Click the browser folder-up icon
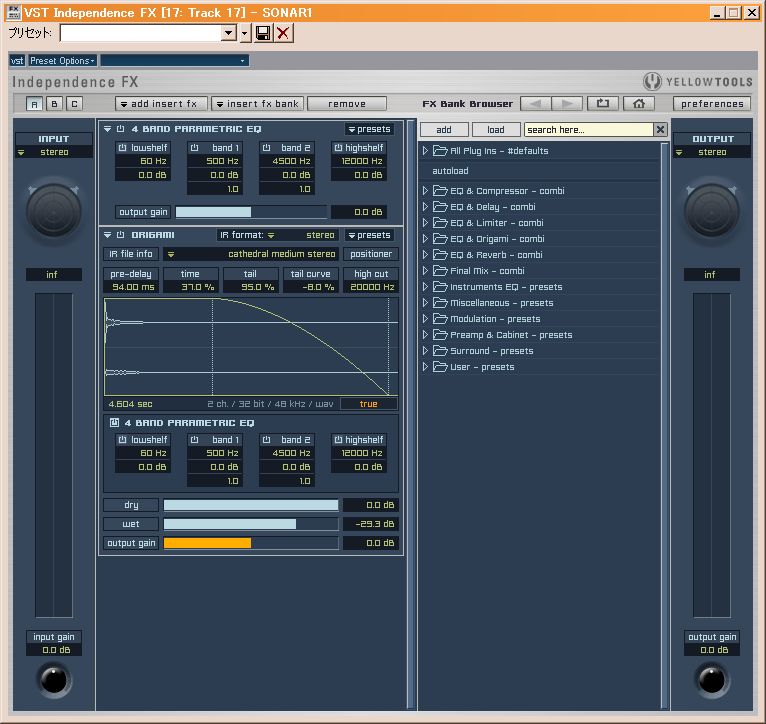This screenshot has width=766, height=724. (603, 104)
